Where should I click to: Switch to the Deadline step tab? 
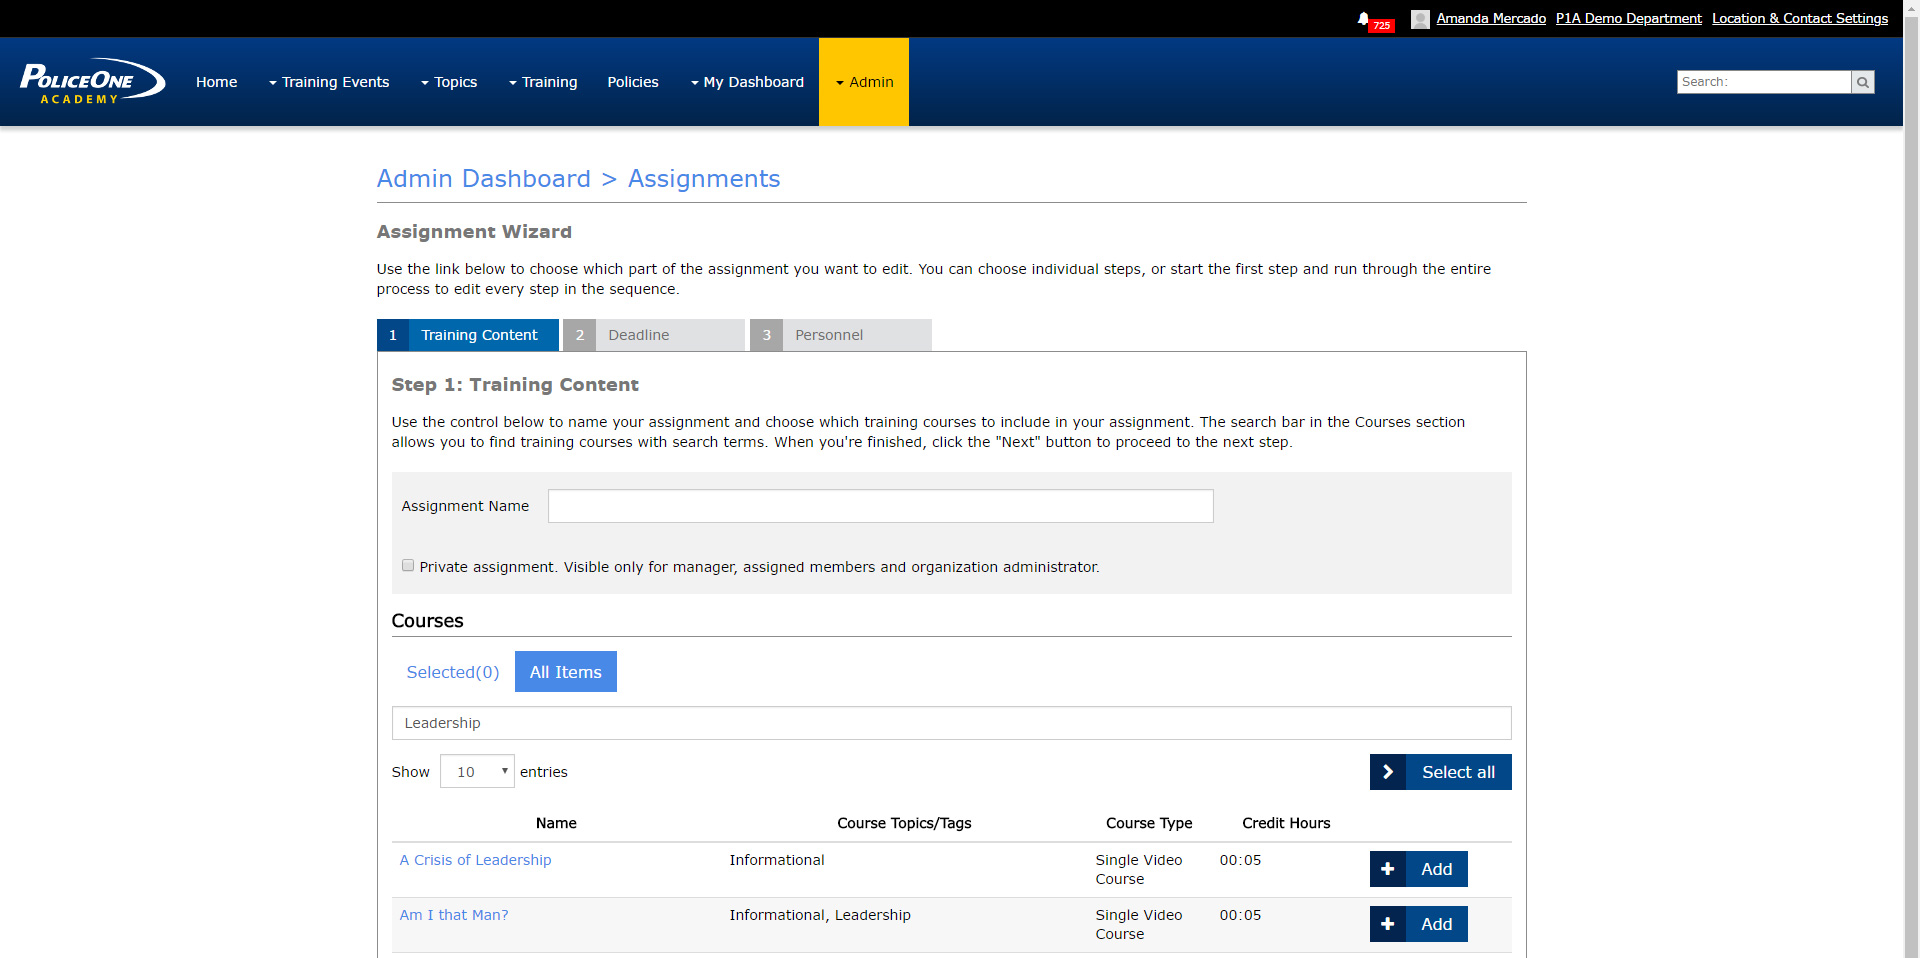[x=654, y=335]
